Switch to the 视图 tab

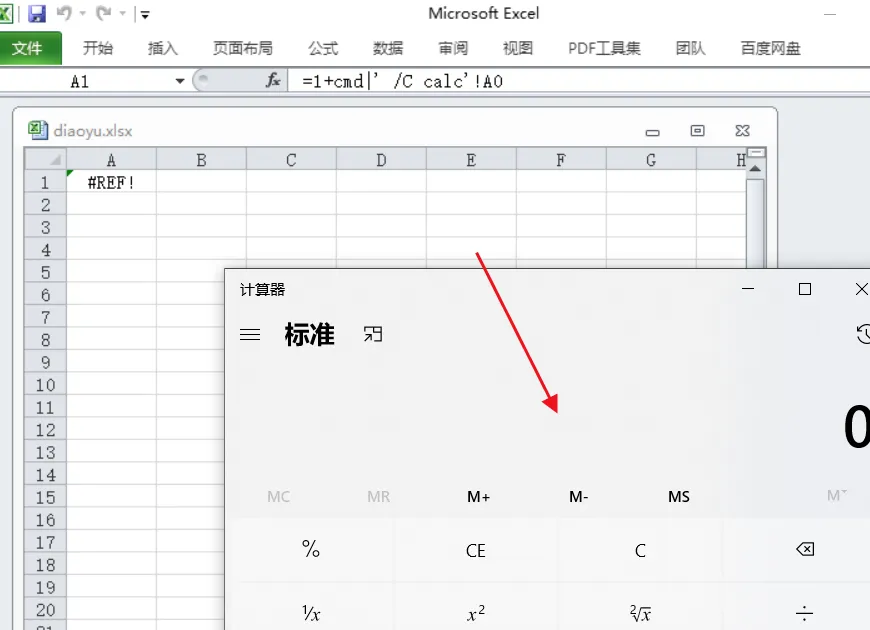click(x=518, y=48)
